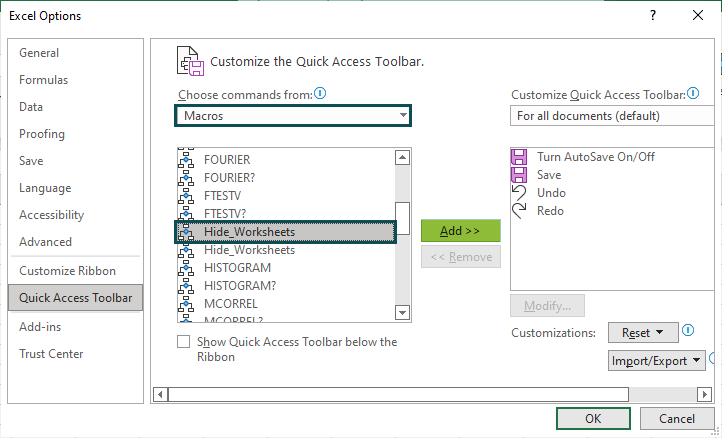Click the horizontal scrollbar left arrow
The height and width of the screenshot is (438, 722).
pyautogui.click(x=160, y=394)
